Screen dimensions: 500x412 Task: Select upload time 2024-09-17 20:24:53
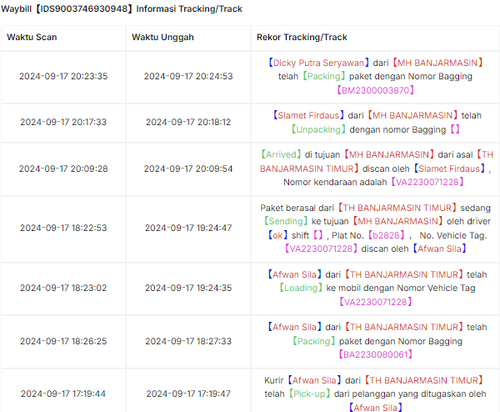(188, 76)
